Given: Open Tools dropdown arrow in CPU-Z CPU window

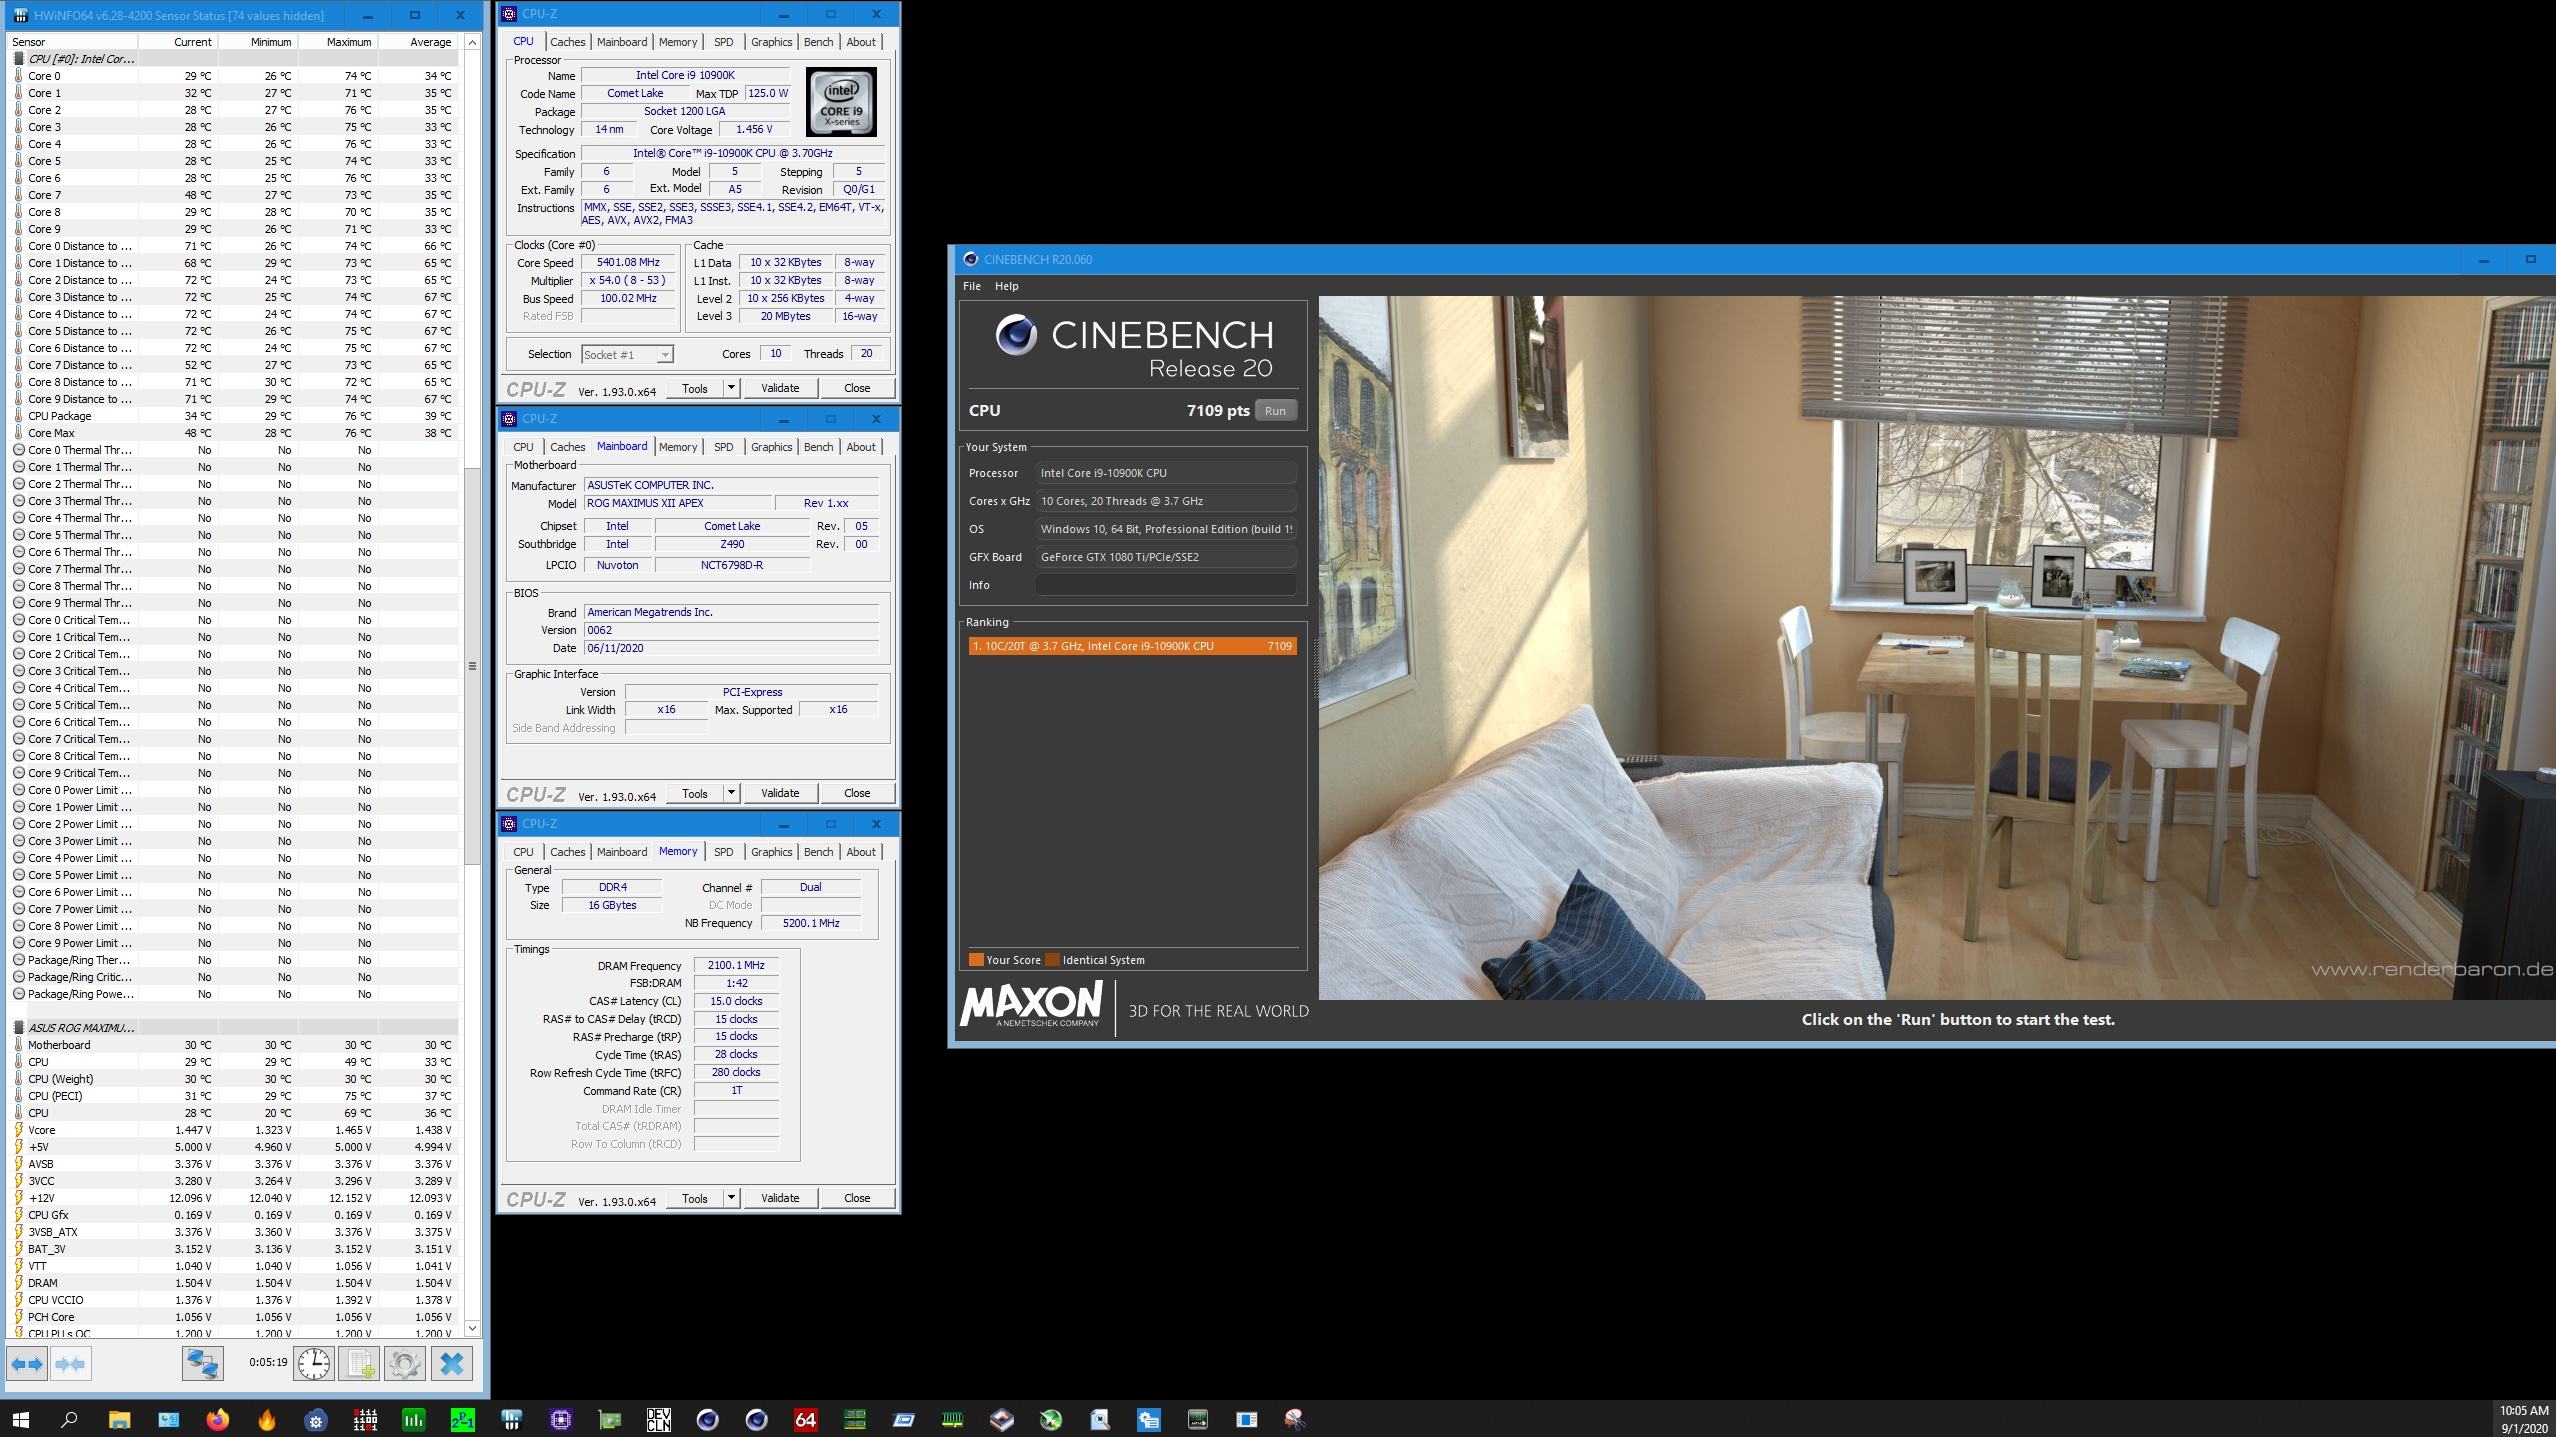Looking at the screenshot, I should pyautogui.click(x=731, y=388).
